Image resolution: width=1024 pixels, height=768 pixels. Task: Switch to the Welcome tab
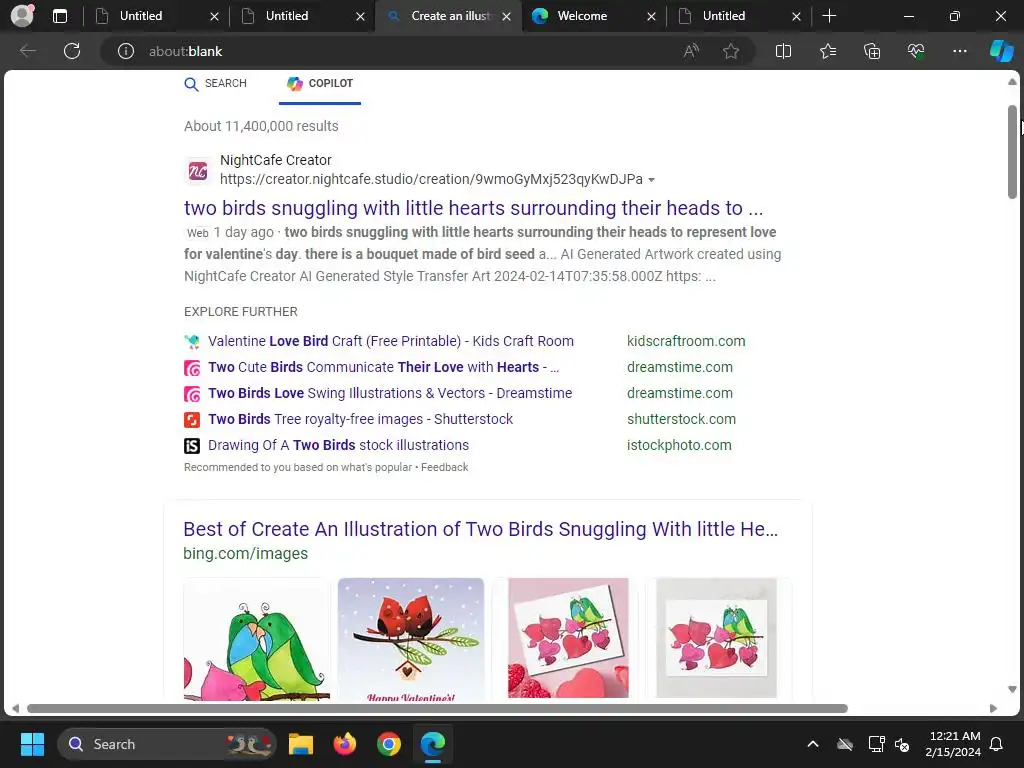tap(581, 16)
